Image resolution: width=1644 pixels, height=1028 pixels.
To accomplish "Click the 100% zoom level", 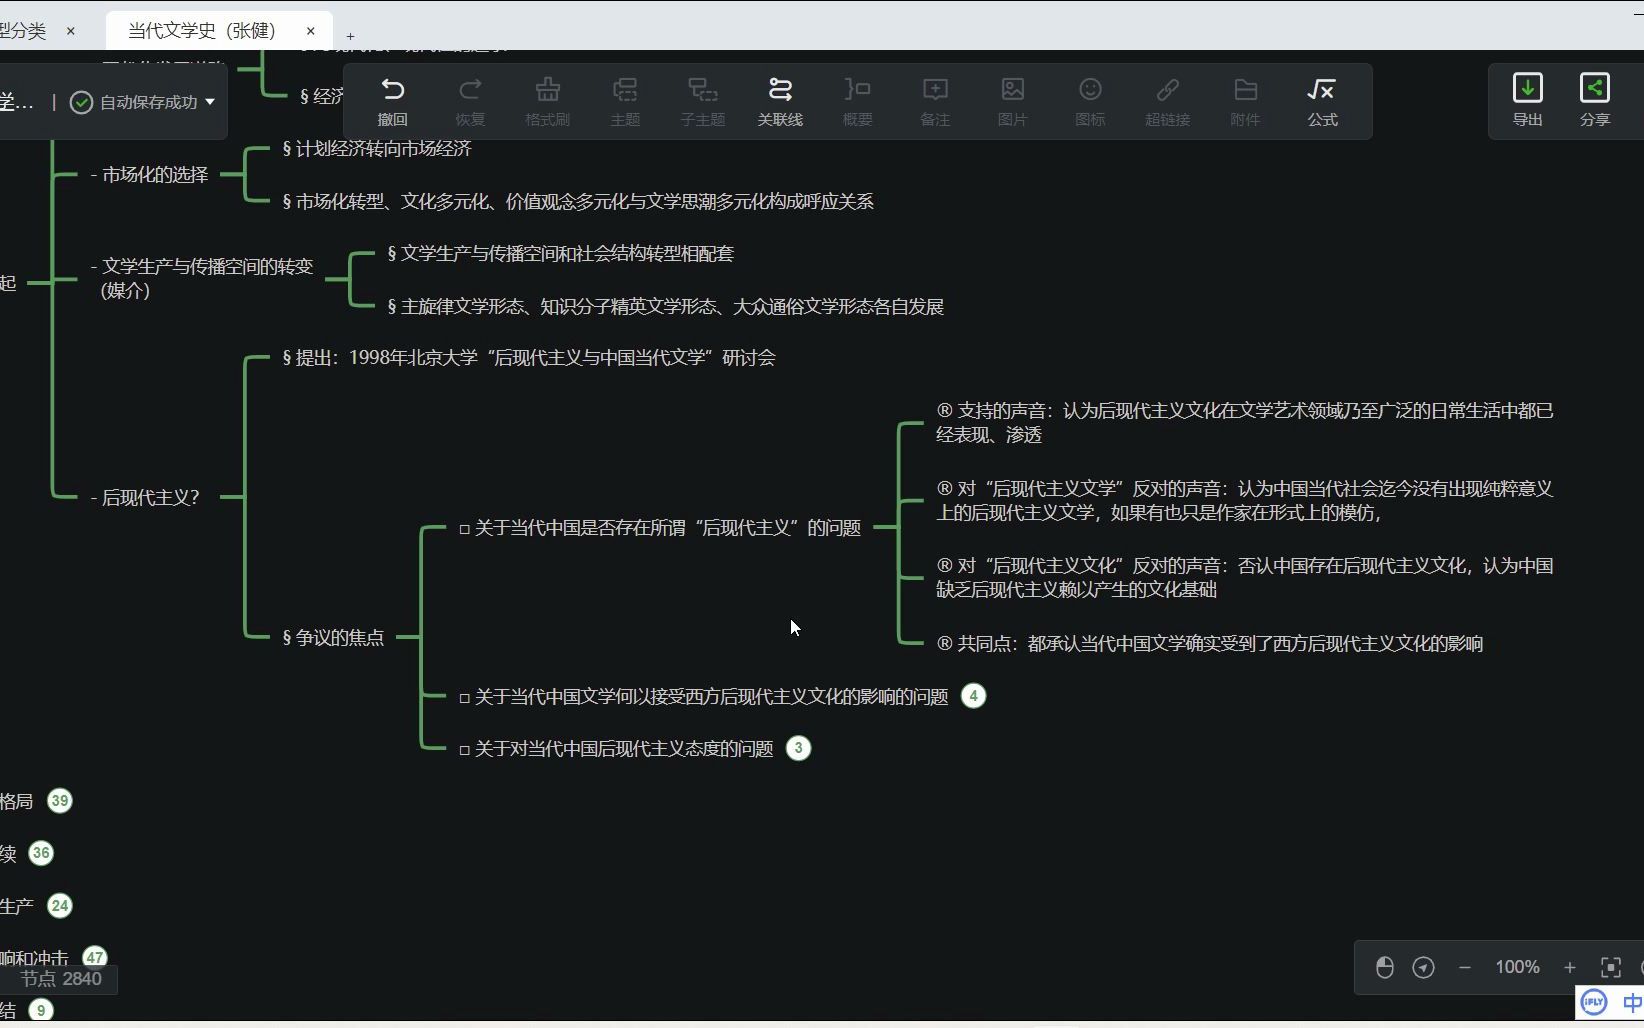I will [x=1517, y=967].
